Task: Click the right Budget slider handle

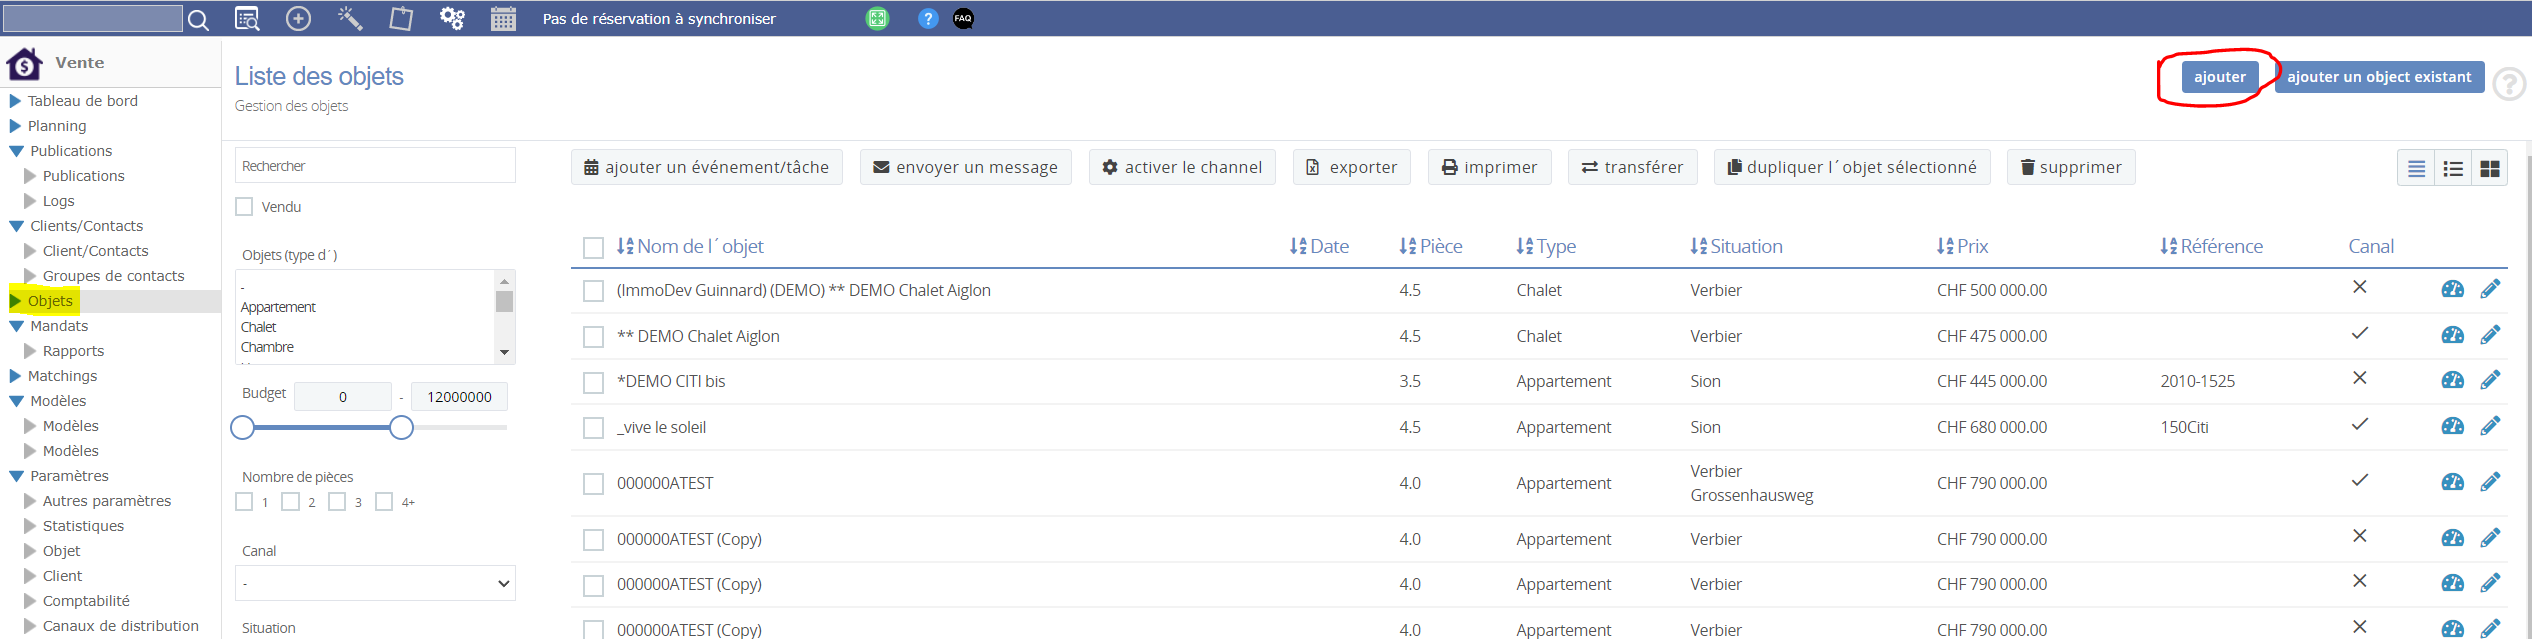Action: [401, 428]
